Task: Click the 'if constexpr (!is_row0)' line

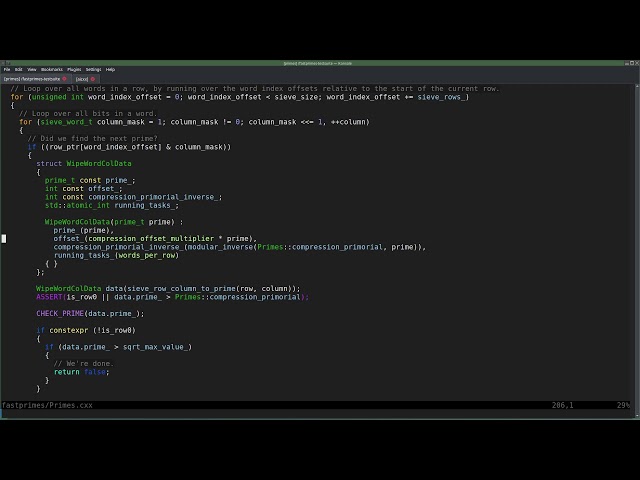Action: (x=86, y=330)
